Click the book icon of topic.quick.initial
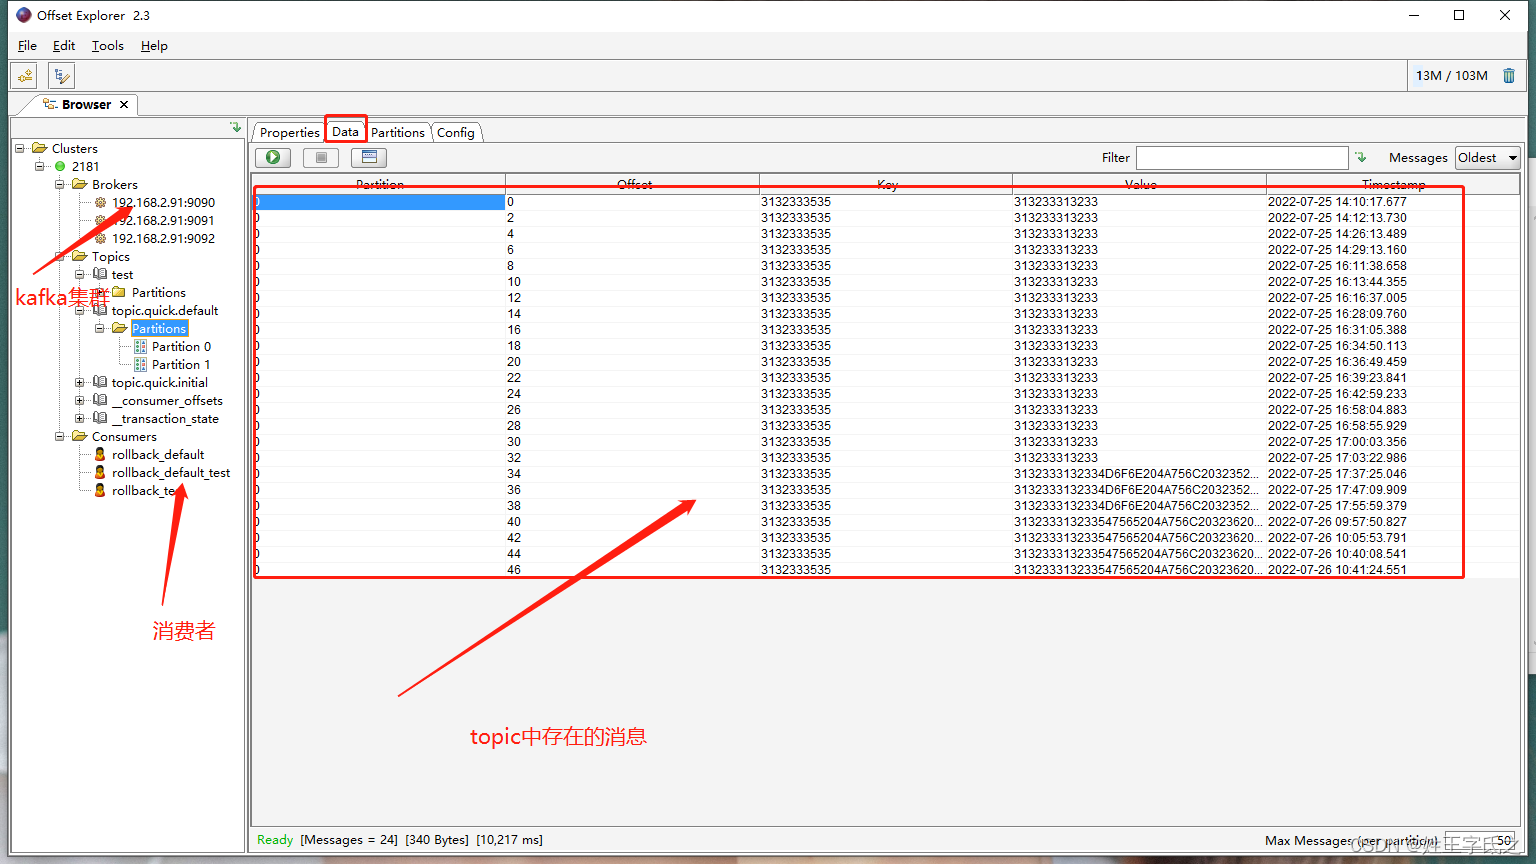Screen dimensions: 1536x864 (100, 382)
